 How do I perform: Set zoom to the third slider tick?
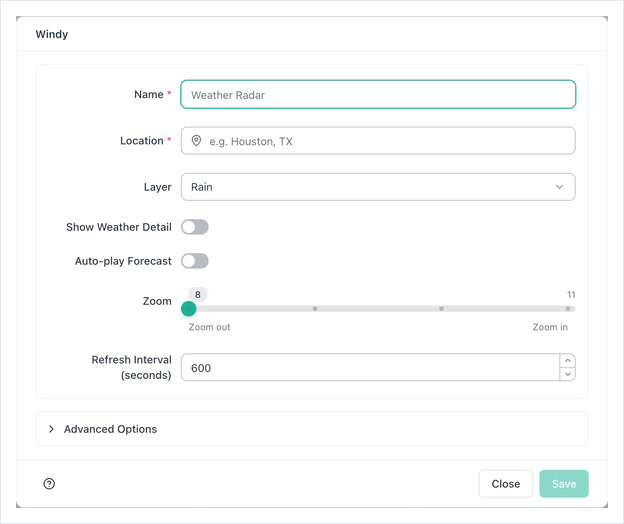click(x=441, y=309)
